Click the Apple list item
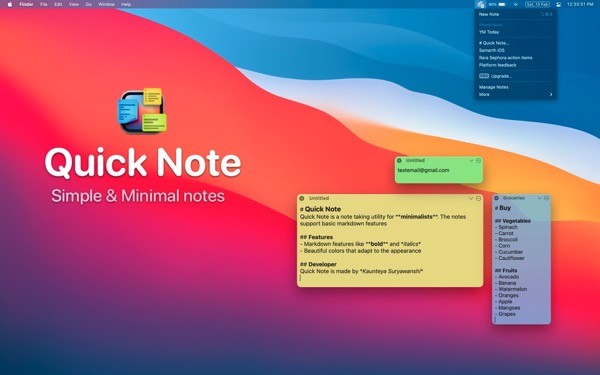The height and width of the screenshot is (375, 600). (x=504, y=302)
